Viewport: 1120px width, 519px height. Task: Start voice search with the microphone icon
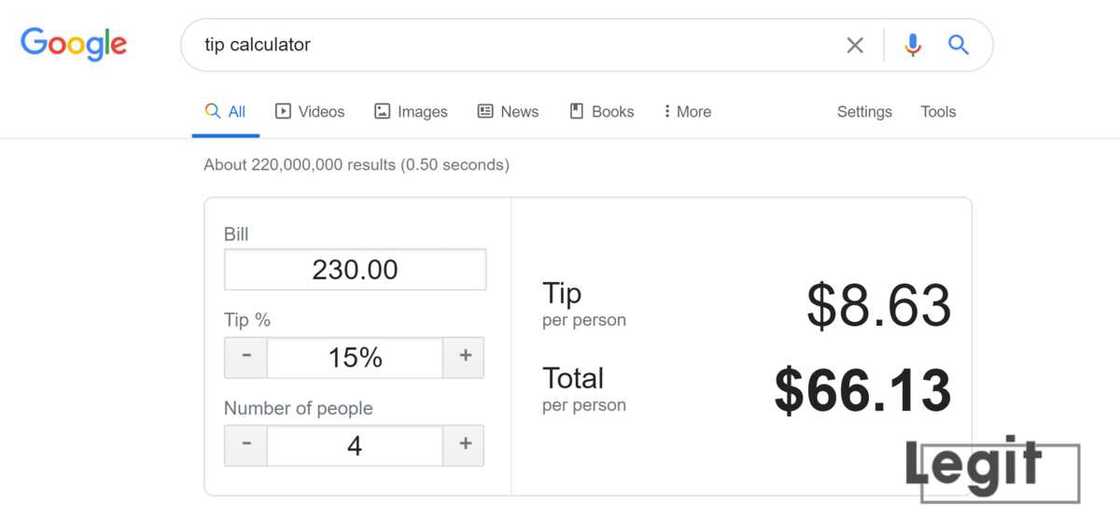(912, 45)
